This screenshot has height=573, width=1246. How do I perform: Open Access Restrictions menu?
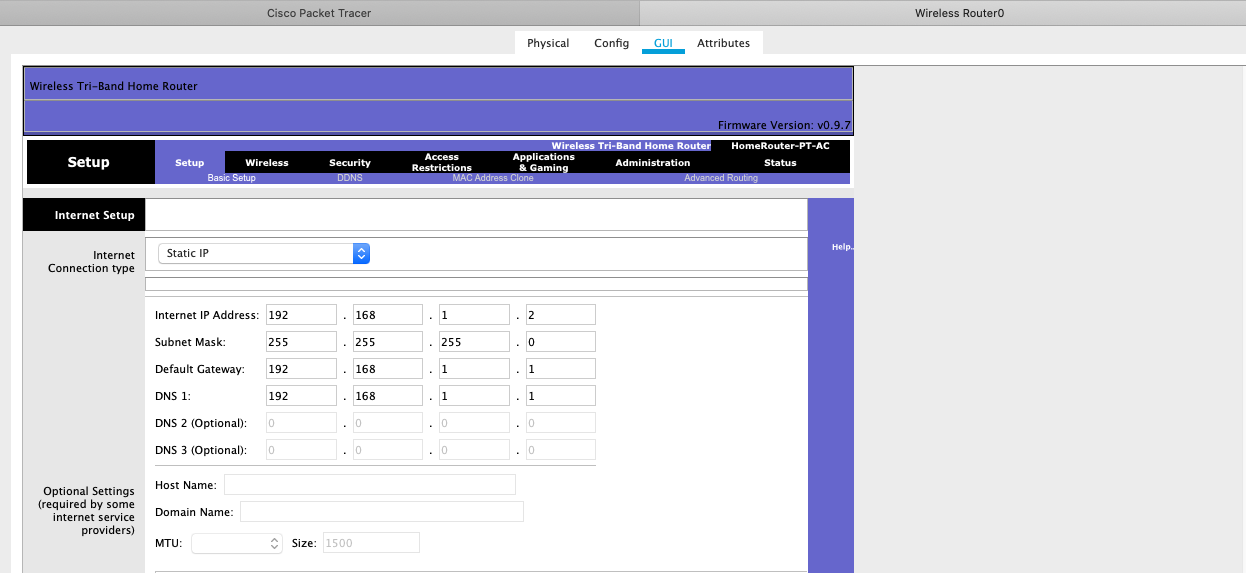pos(441,162)
